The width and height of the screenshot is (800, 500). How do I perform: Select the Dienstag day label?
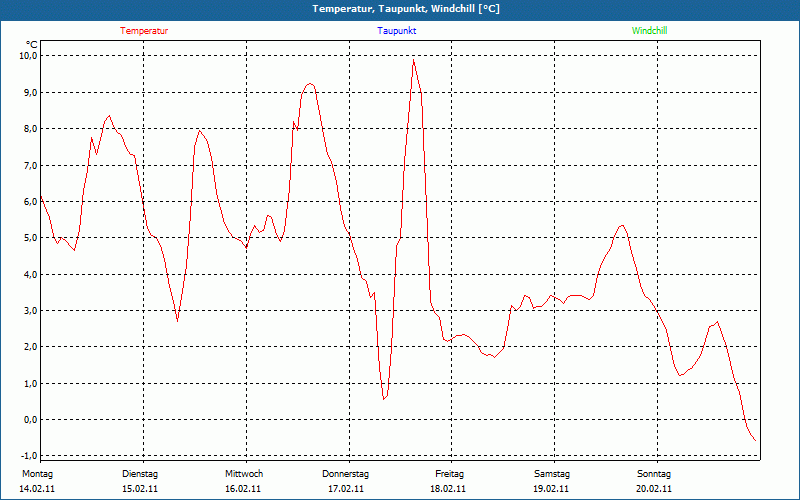[x=140, y=474]
